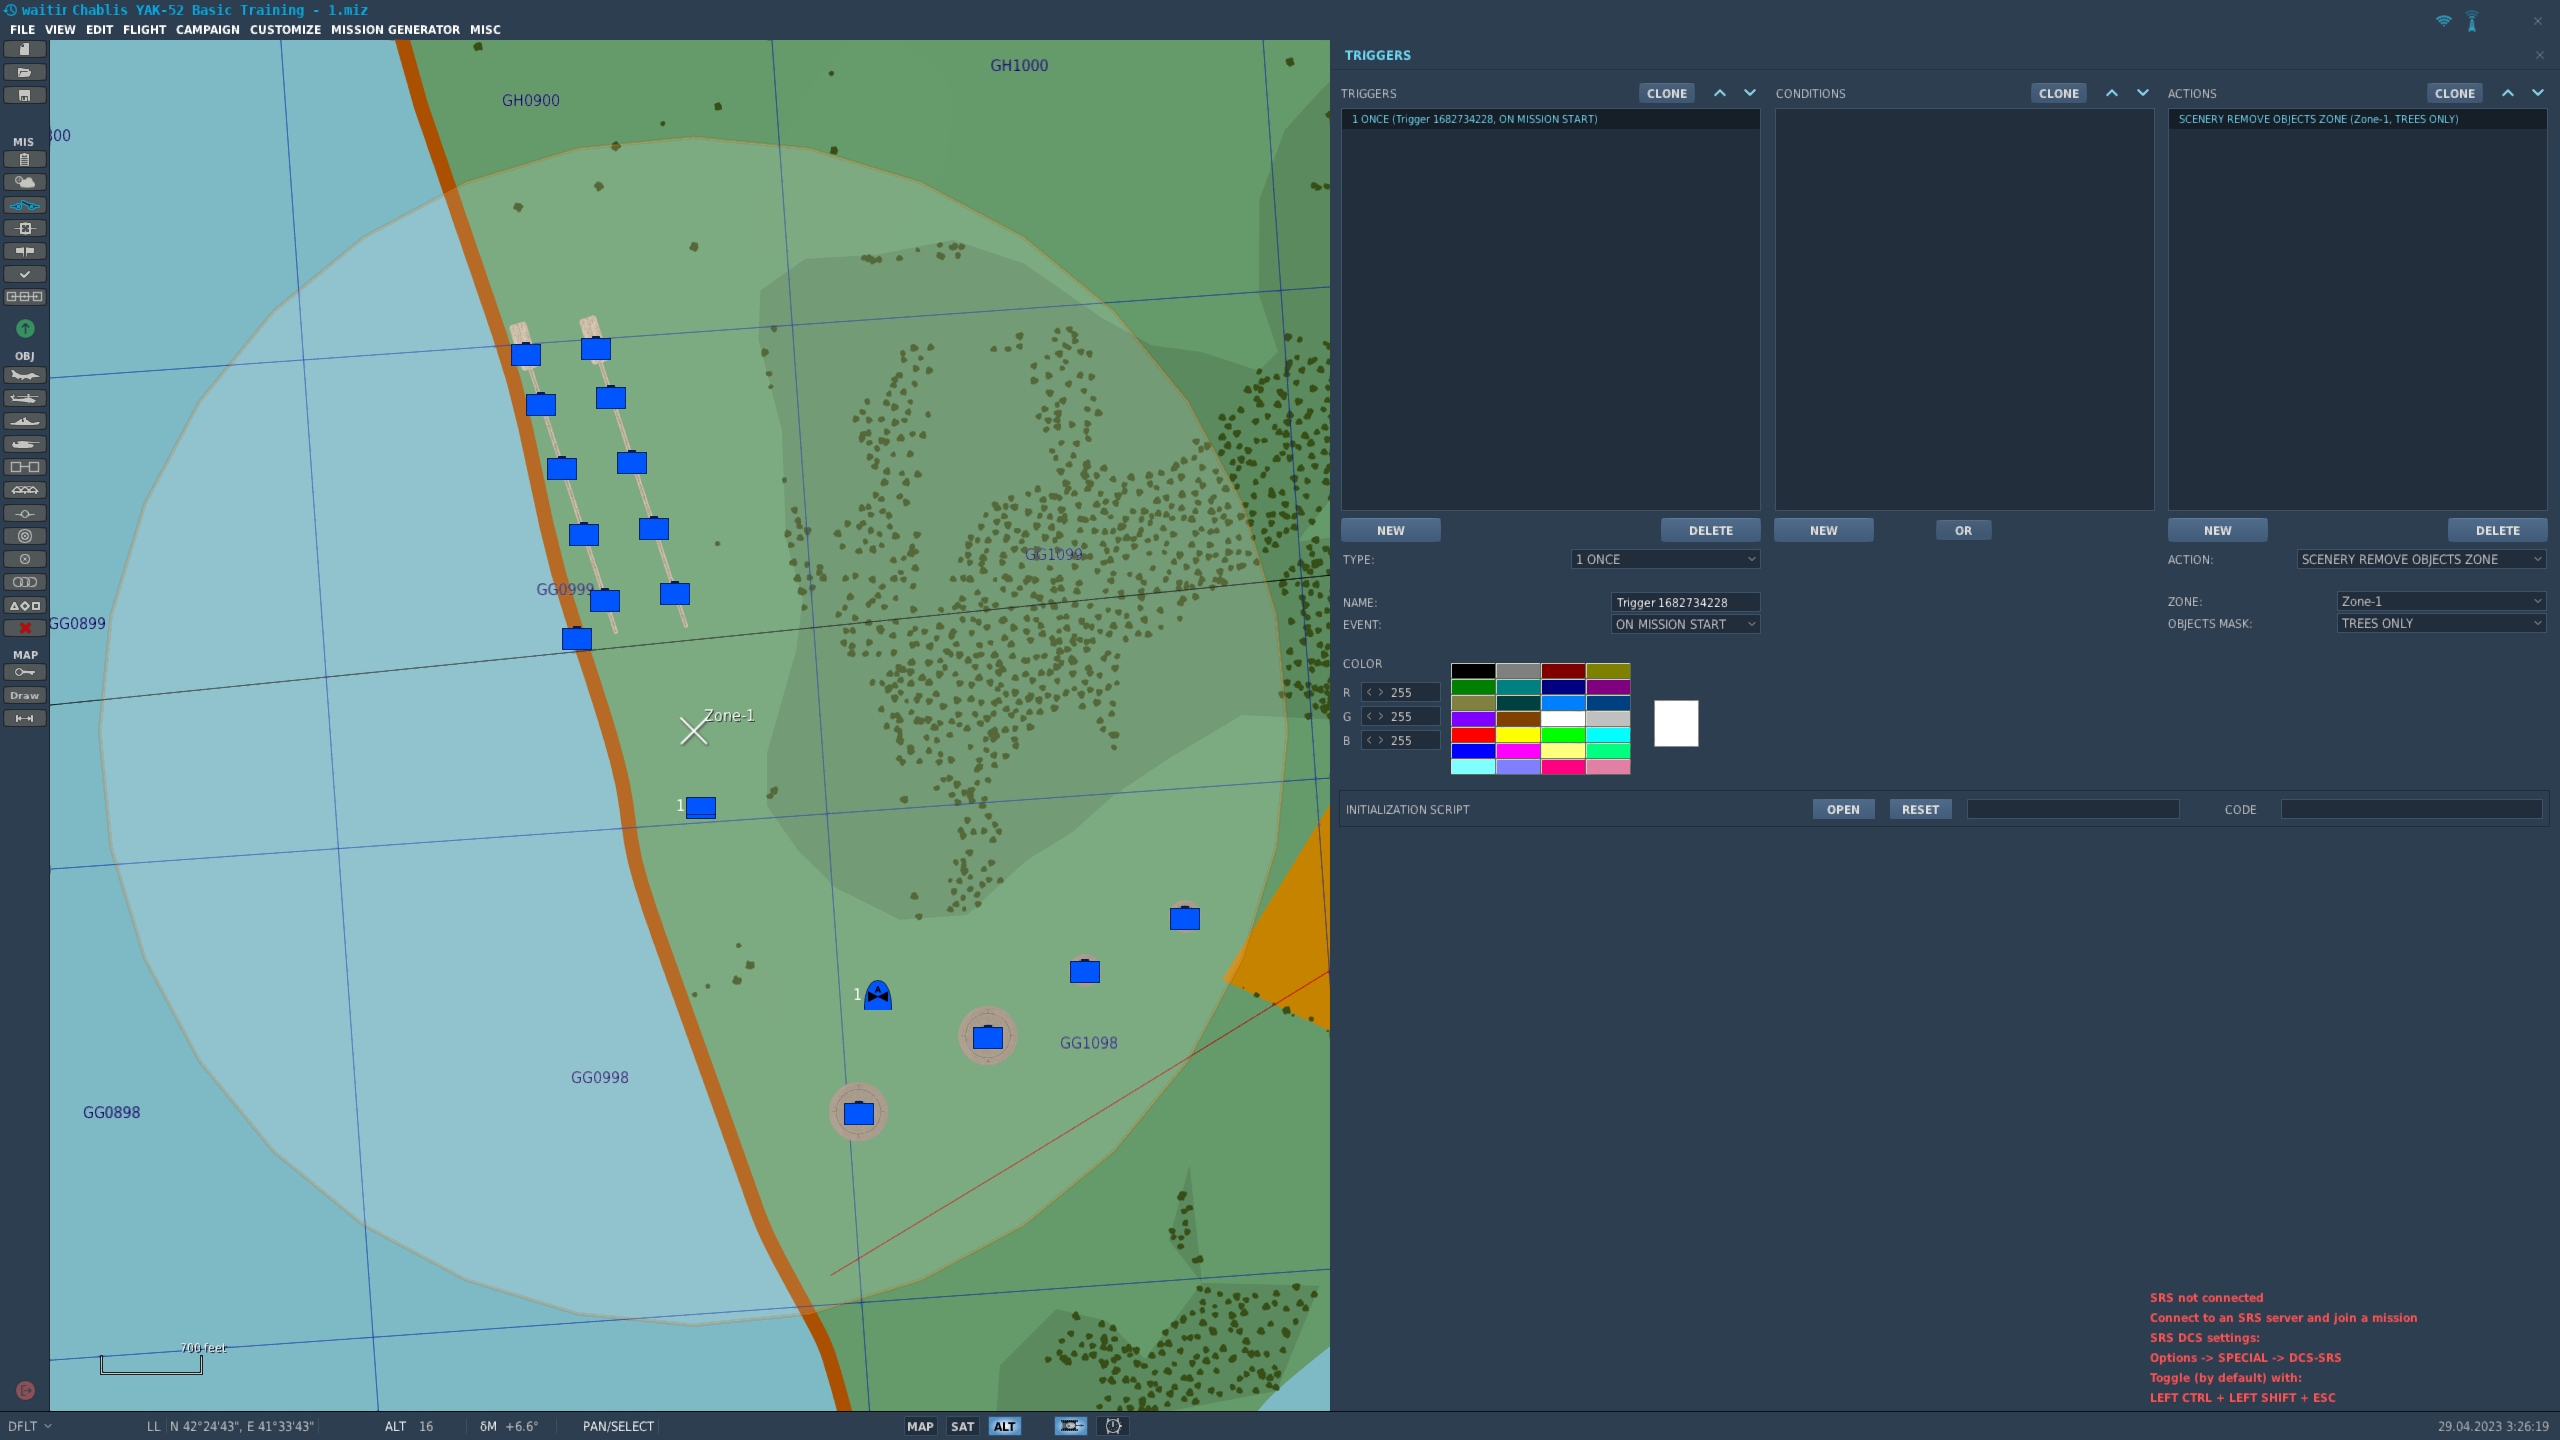2560x1440 pixels.
Task: Click the red X delete tool
Action: tap(25, 628)
